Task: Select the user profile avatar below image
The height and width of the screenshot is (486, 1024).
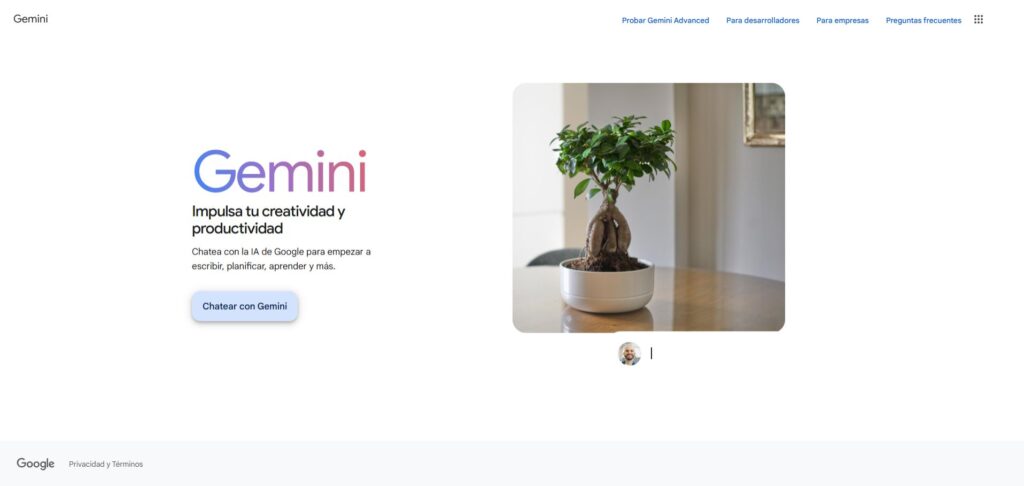Action: click(630, 353)
